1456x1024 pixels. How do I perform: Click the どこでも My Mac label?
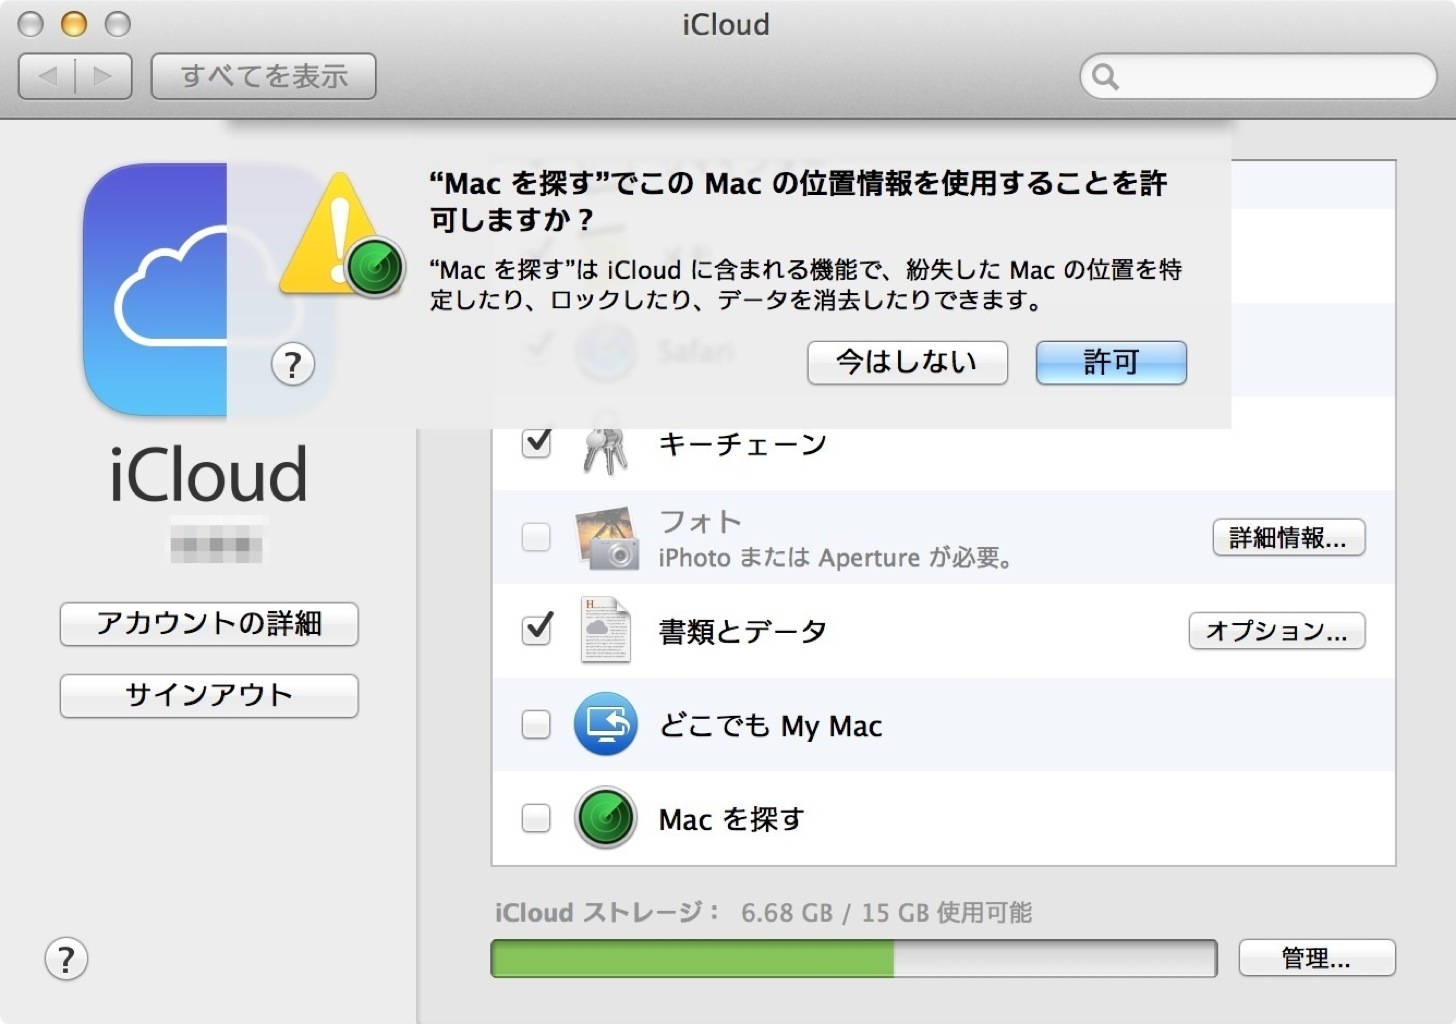770,725
